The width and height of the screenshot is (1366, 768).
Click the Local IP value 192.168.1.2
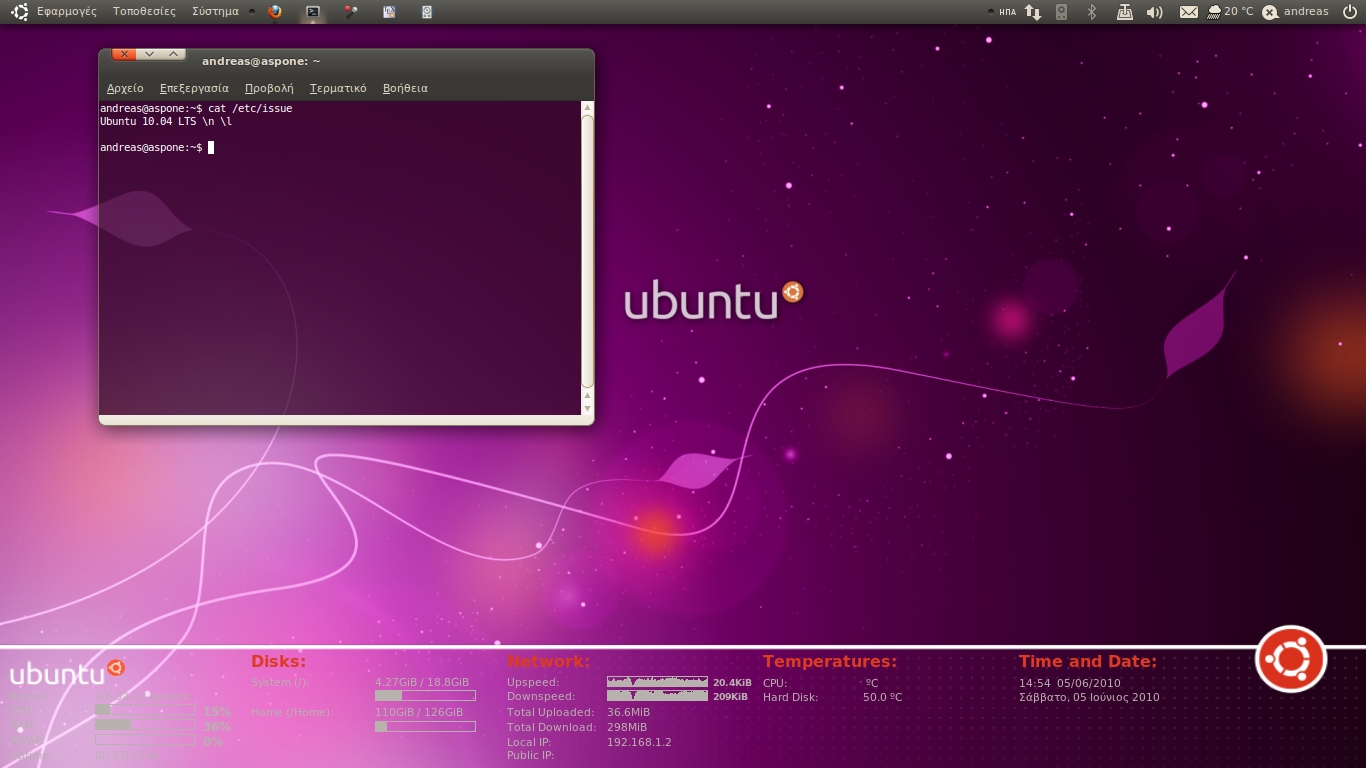coord(639,742)
